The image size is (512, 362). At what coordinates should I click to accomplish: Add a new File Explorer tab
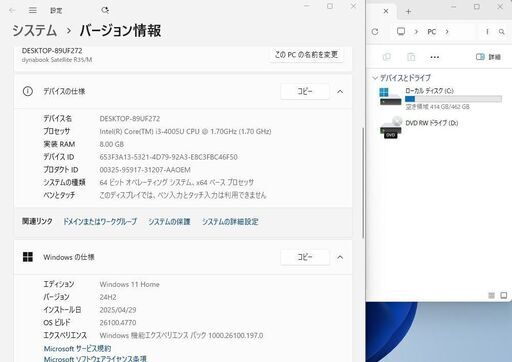pos(408,12)
